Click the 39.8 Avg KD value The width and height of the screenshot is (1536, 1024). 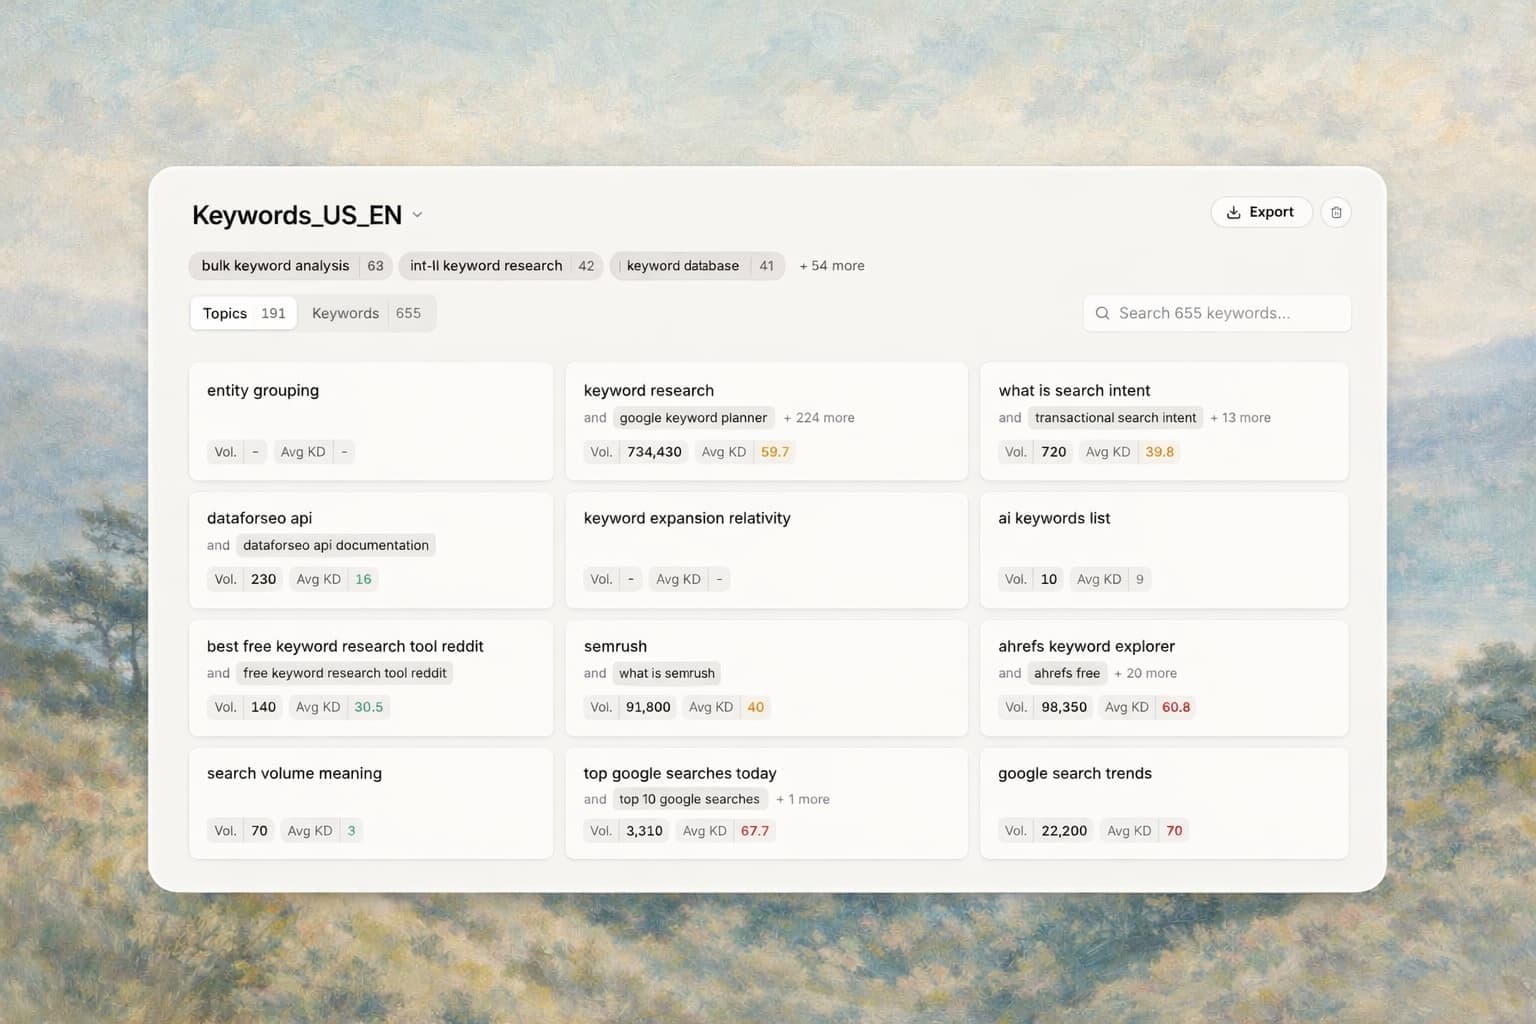[1160, 452]
